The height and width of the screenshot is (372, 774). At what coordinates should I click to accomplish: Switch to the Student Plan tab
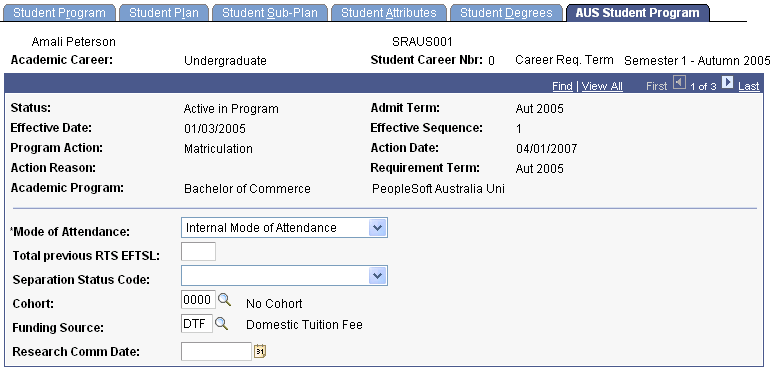[163, 13]
